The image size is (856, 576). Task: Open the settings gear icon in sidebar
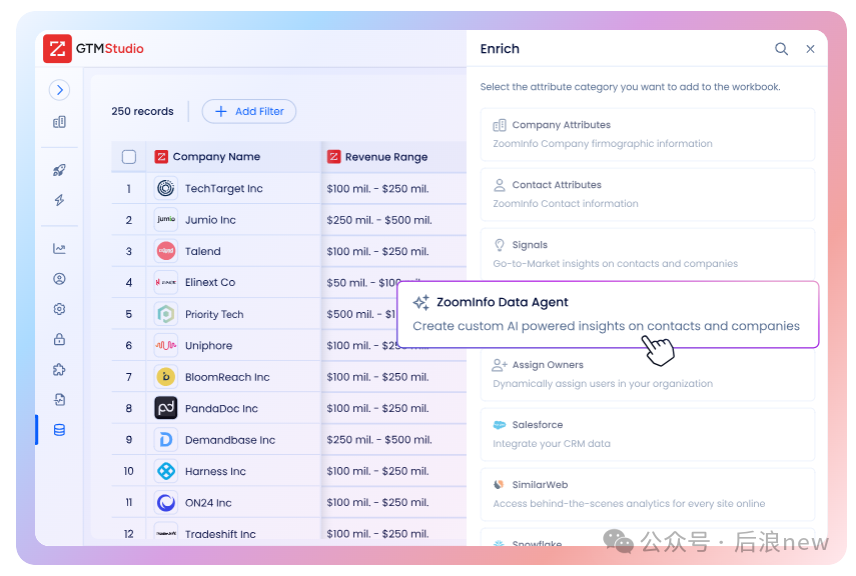coord(60,309)
